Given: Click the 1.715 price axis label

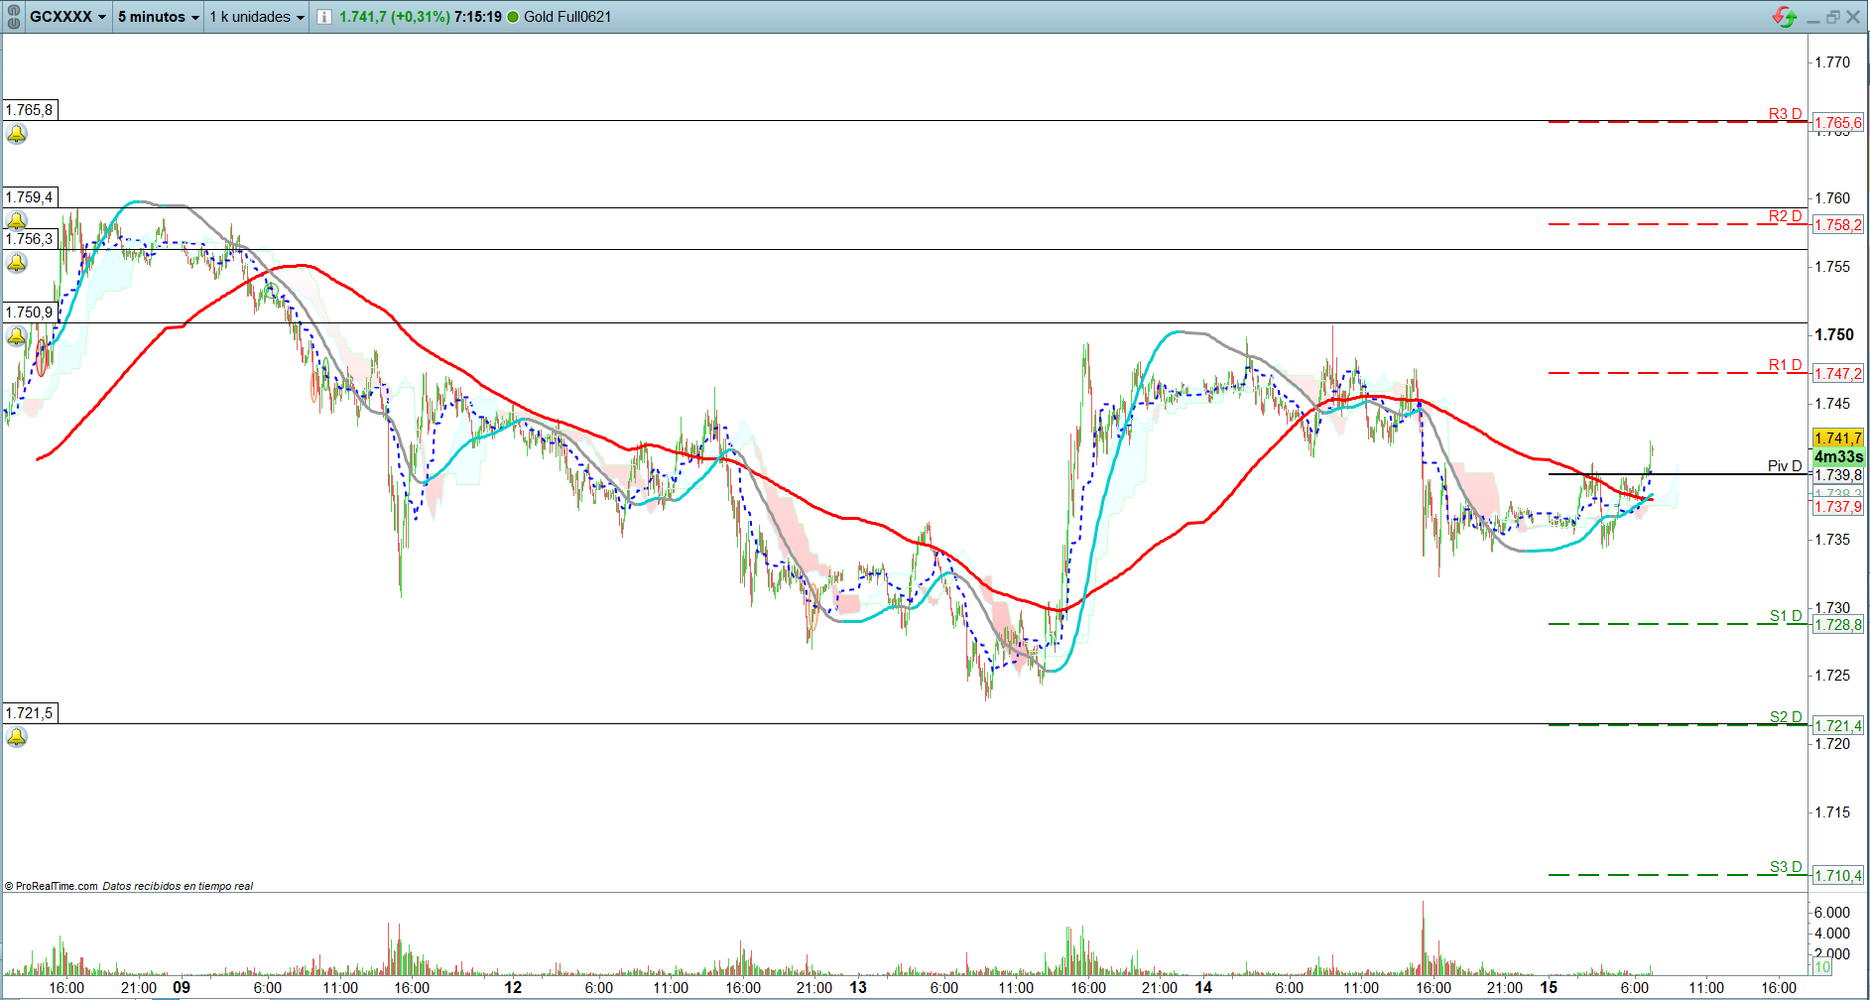Looking at the screenshot, I should tap(1832, 812).
